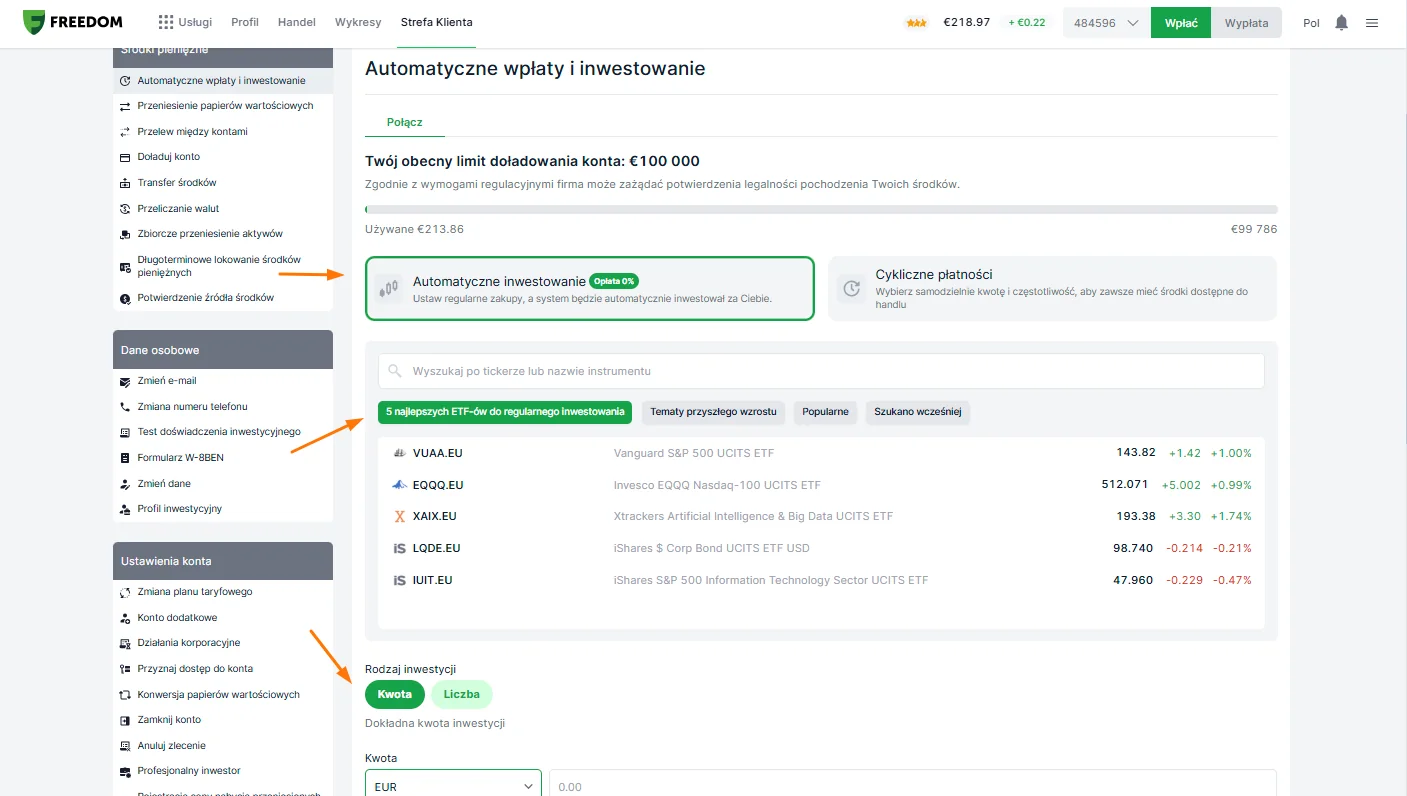This screenshot has width=1407, height=796.
Task: Click the search magnifier icon
Action: [x=395, y=371]
